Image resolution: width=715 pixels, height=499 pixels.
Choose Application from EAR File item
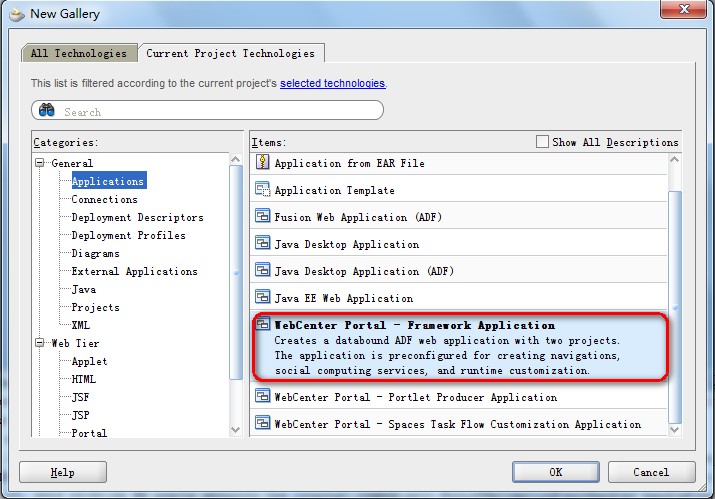458,163
